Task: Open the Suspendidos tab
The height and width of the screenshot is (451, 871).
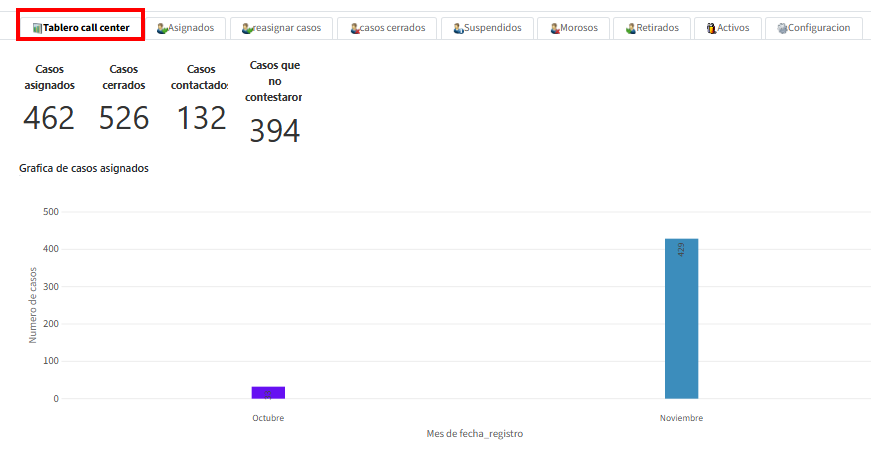Action: 492,28
